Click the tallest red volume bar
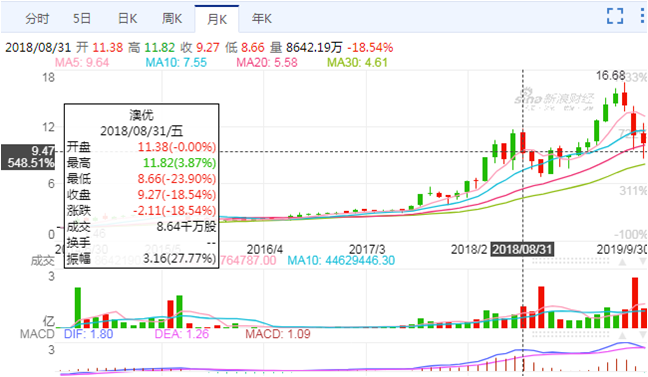Viewport: 648px width, 377px height. pos(635,303)
